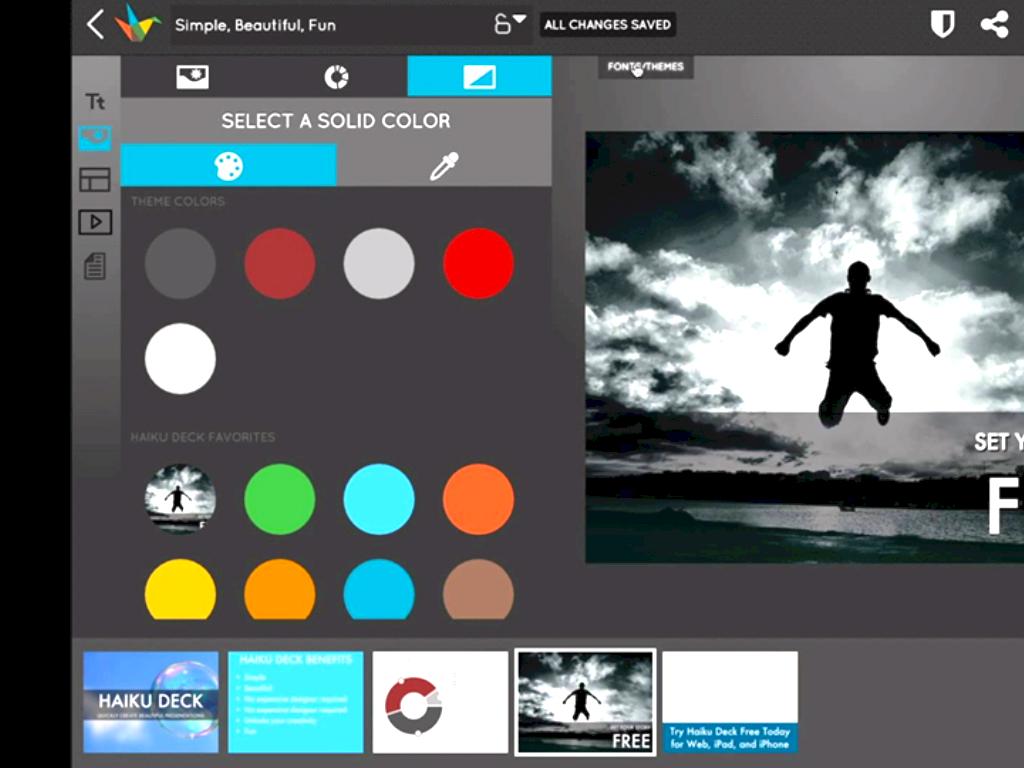
Task: Open the privacy lock dropdown
Action: (509, 25)
